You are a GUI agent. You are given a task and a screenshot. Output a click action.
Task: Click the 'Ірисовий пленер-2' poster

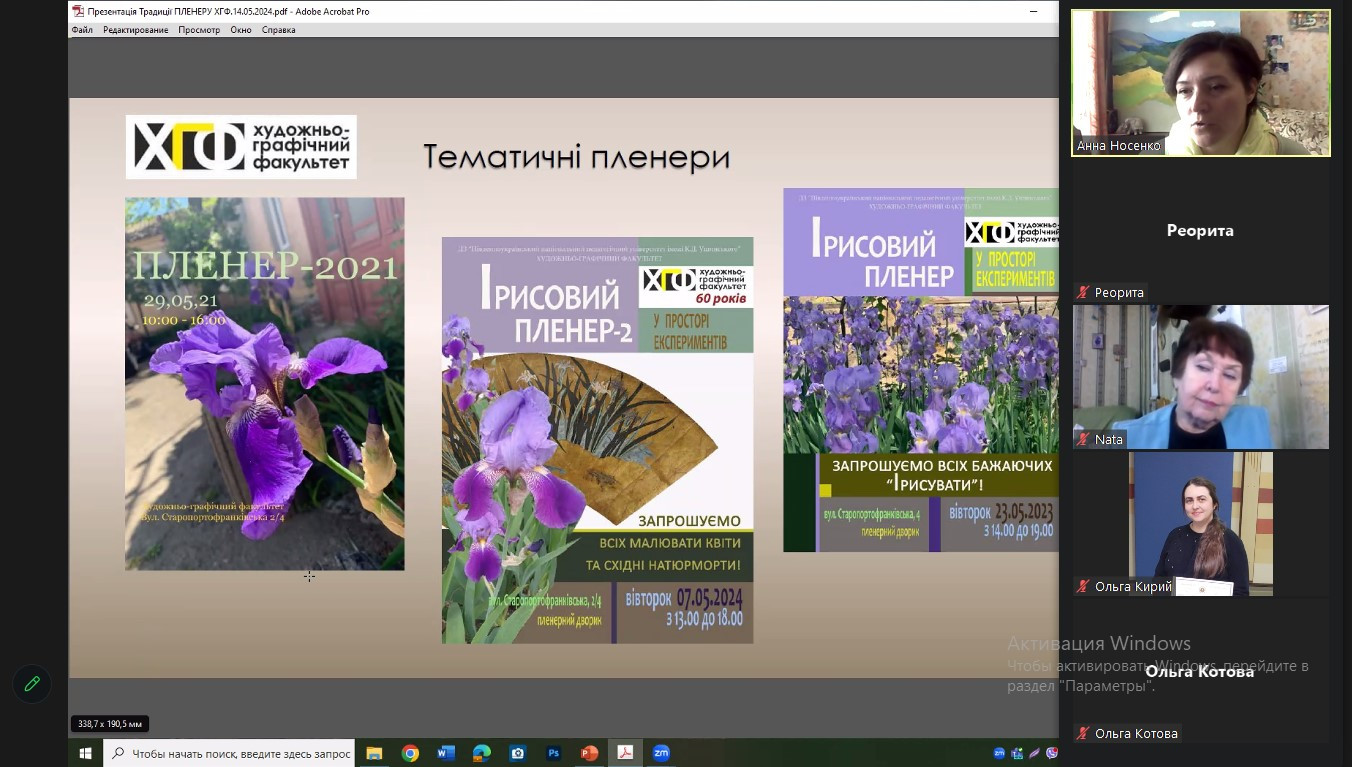point(598,440)
